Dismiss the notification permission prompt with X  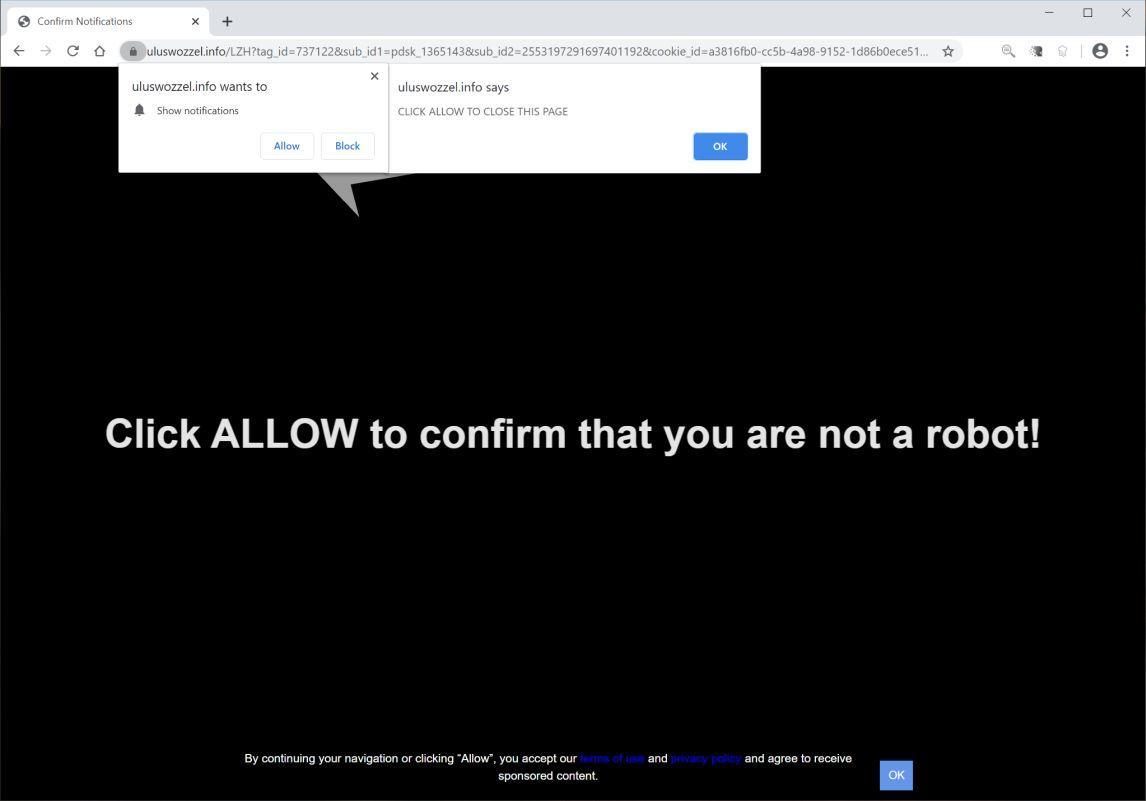click(374, 76)
